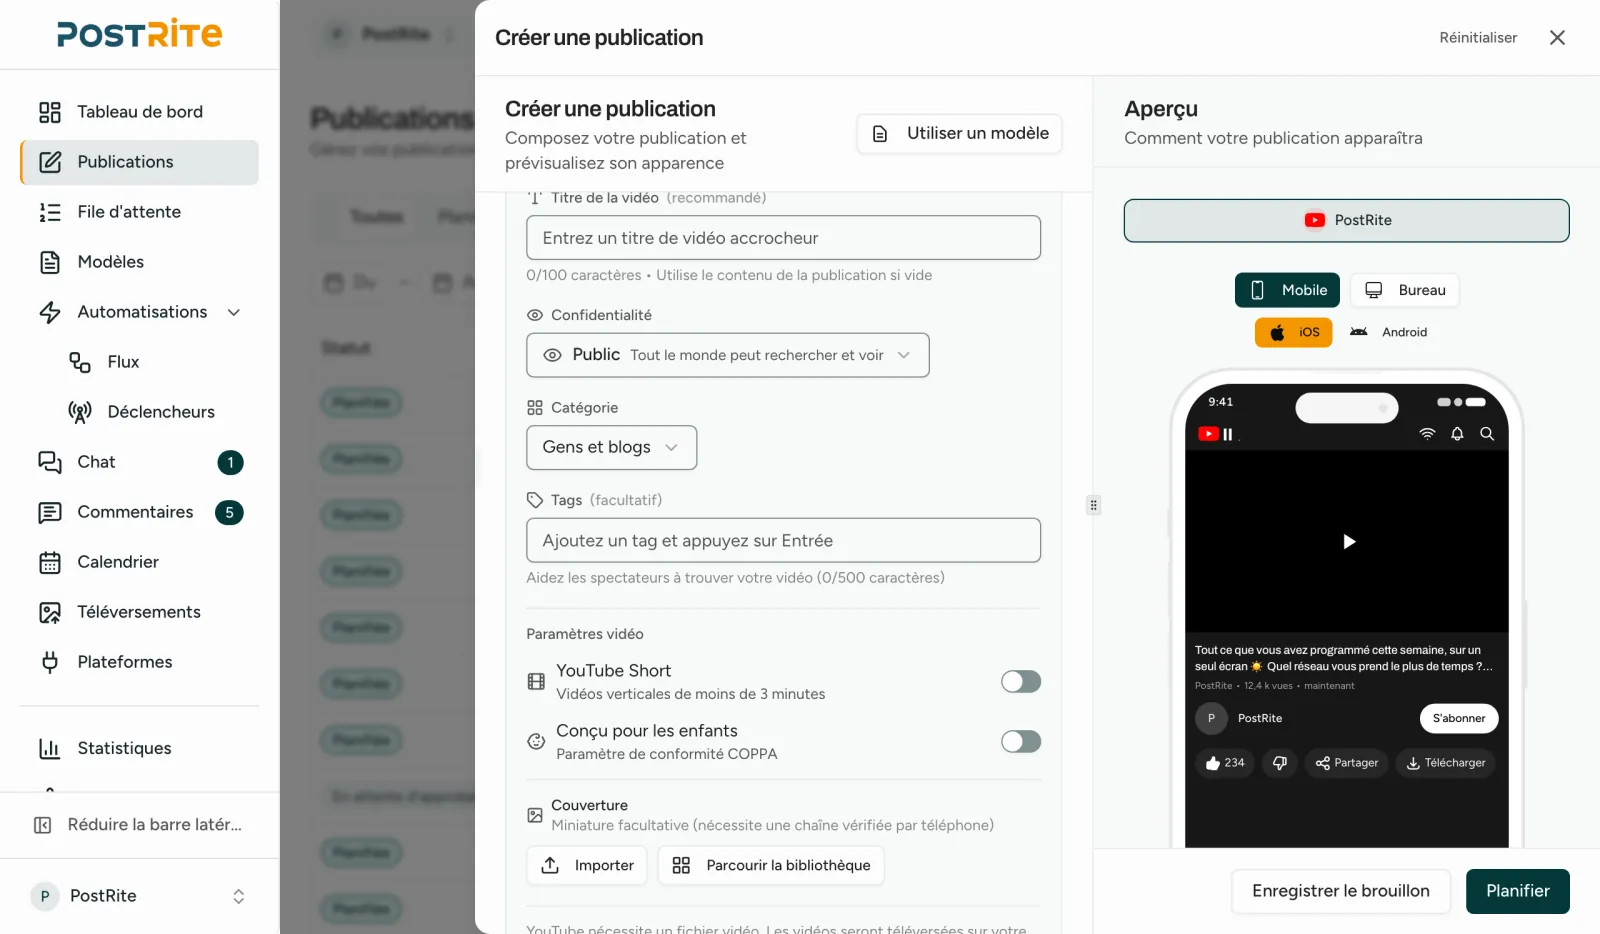Select Publications in sidebar menu
The image size is (1600, 934).
139,162
